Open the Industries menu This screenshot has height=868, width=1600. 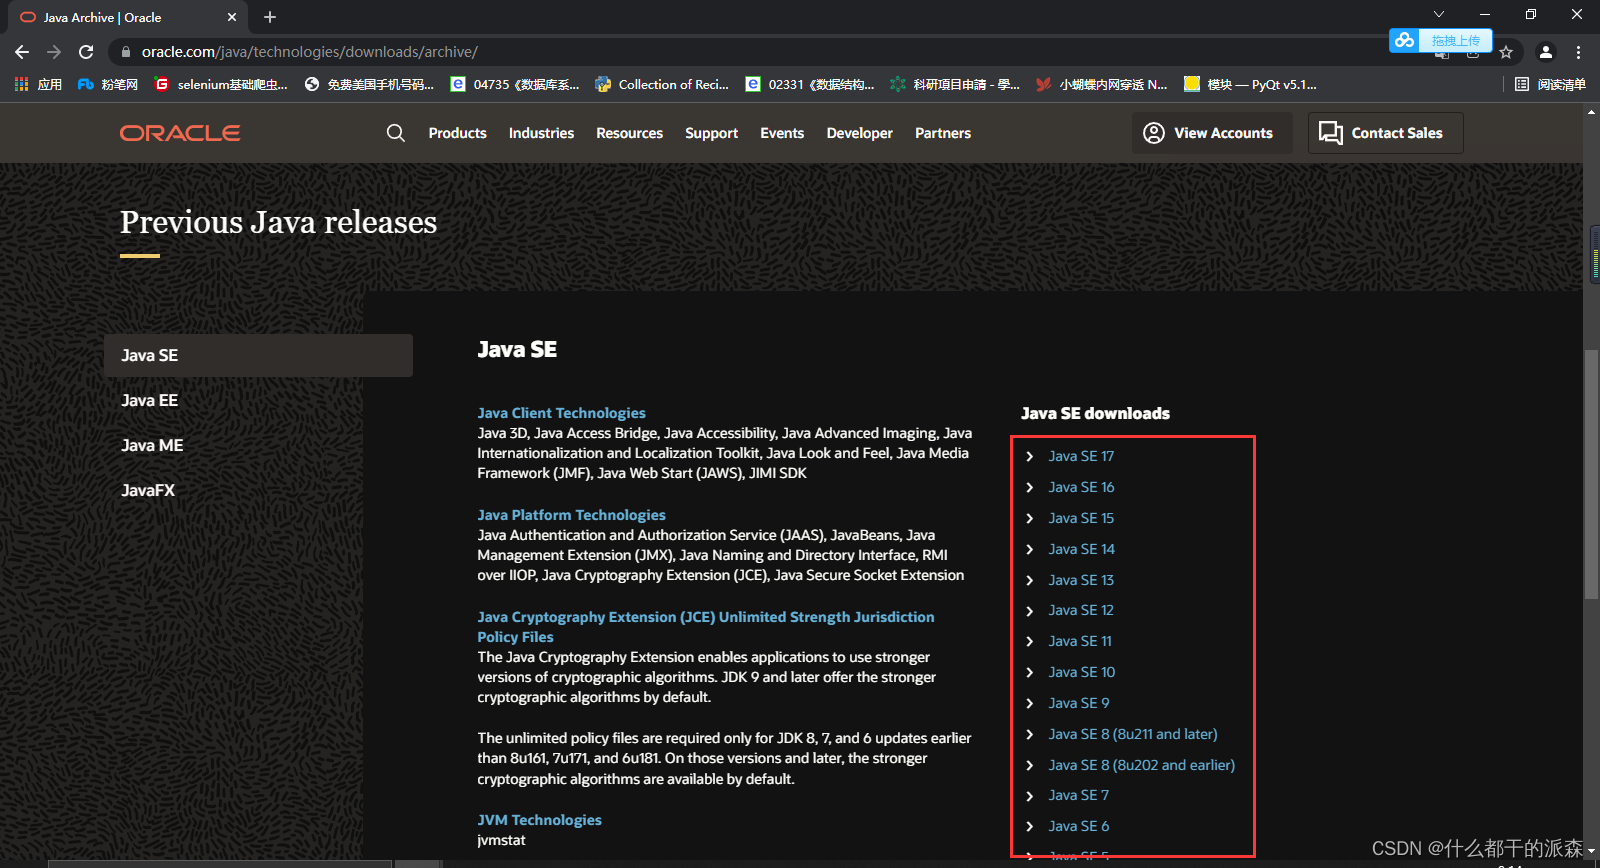tap(541, 133)
